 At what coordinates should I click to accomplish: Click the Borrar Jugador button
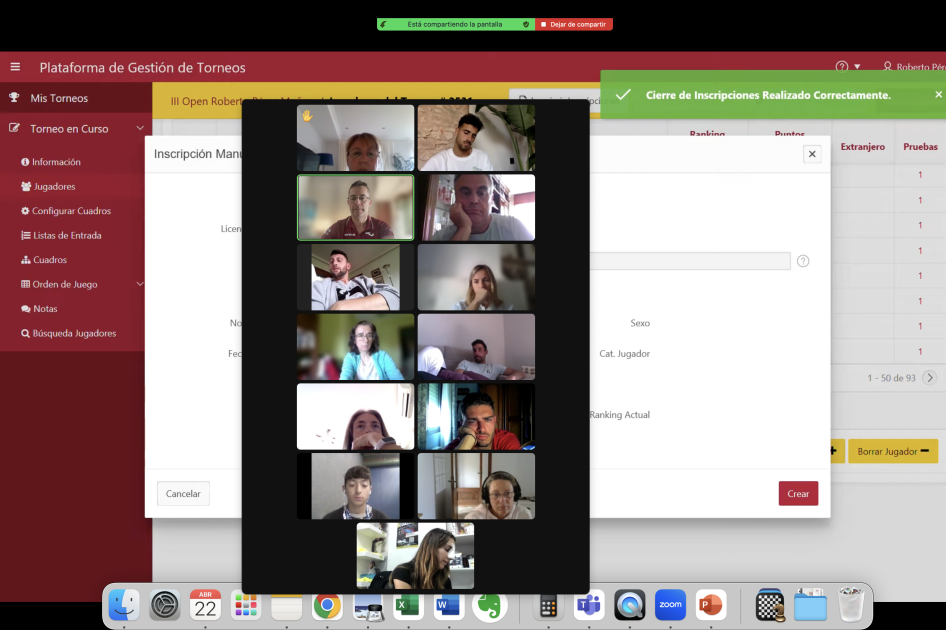click(x=893, y=451)
